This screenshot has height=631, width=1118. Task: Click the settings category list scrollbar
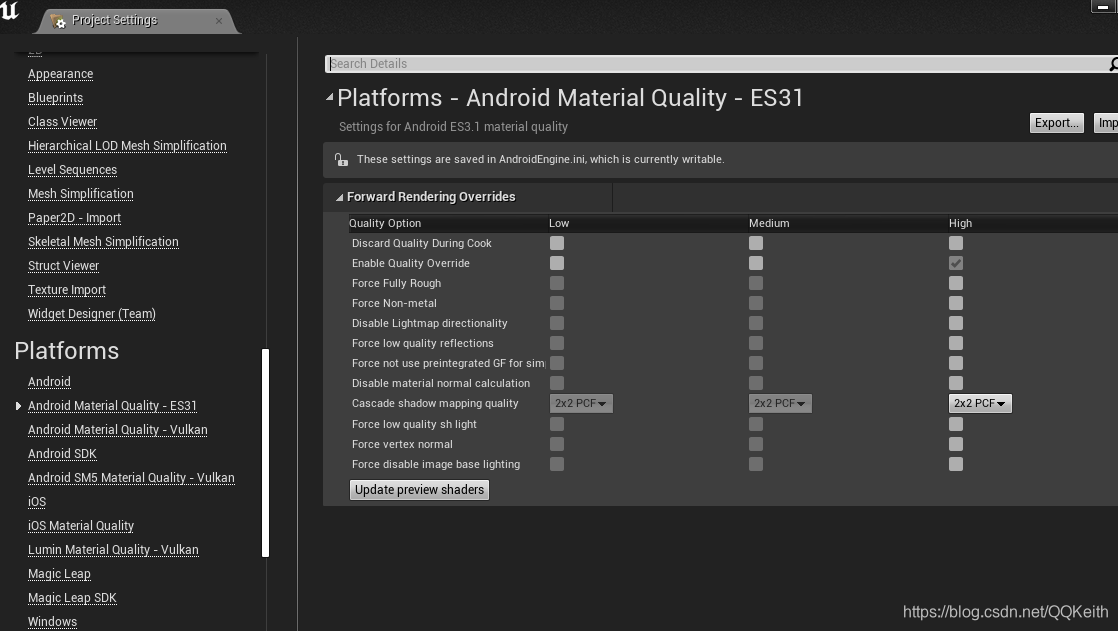pyautogui.click(x=265, y=453)
